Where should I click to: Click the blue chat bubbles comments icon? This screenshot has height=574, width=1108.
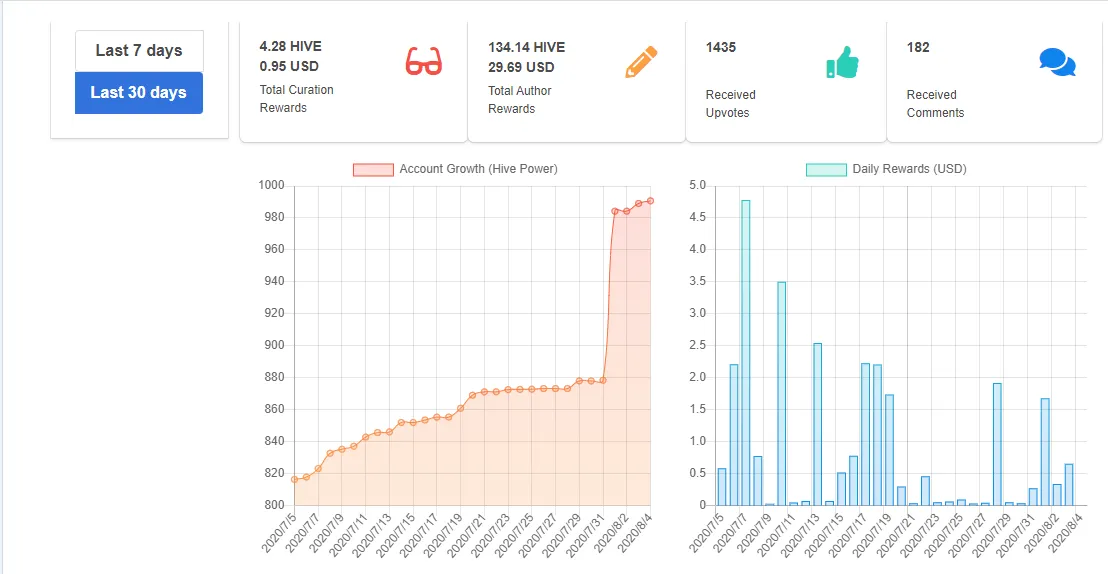tap(1057, 62)
